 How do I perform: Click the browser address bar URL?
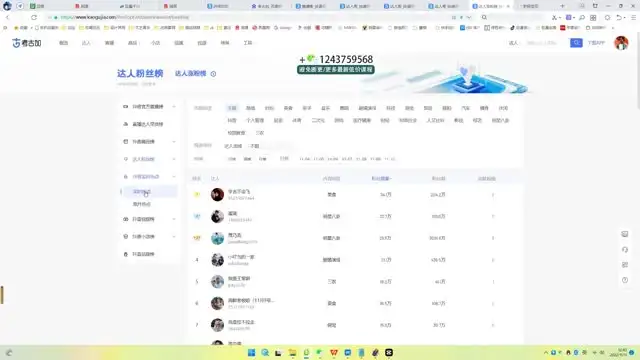click(x=124, y=18)
